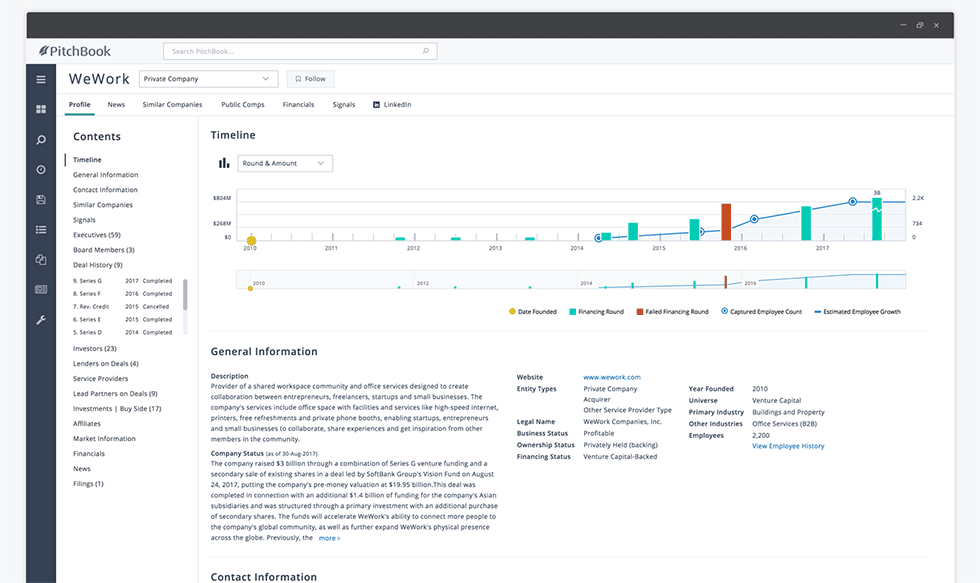This screenshot has width=980, height=583.
Task: Expand description with the more link
Action: pyautogui.click(x=329, y=538)
